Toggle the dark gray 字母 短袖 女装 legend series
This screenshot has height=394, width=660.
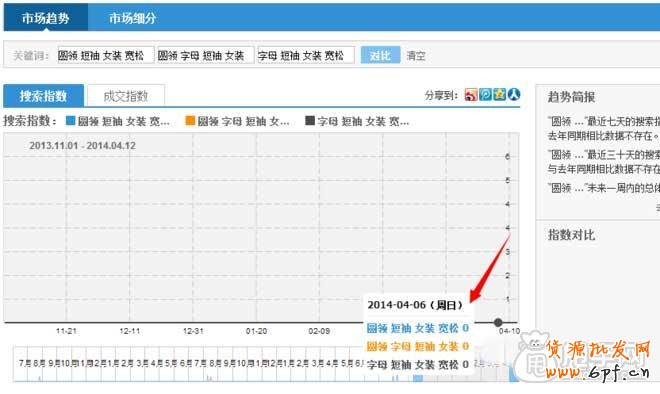310,121
